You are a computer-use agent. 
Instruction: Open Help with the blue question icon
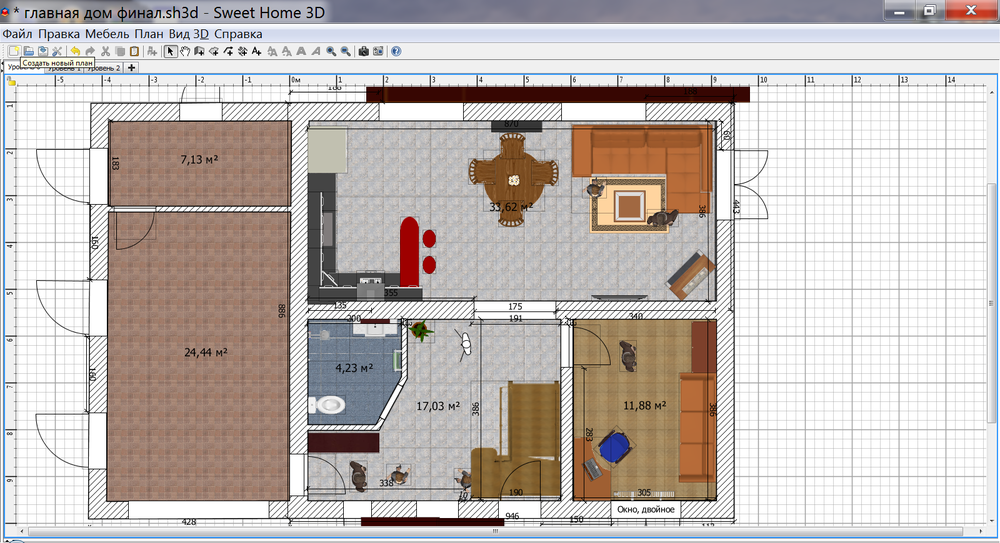click(396, 51)
